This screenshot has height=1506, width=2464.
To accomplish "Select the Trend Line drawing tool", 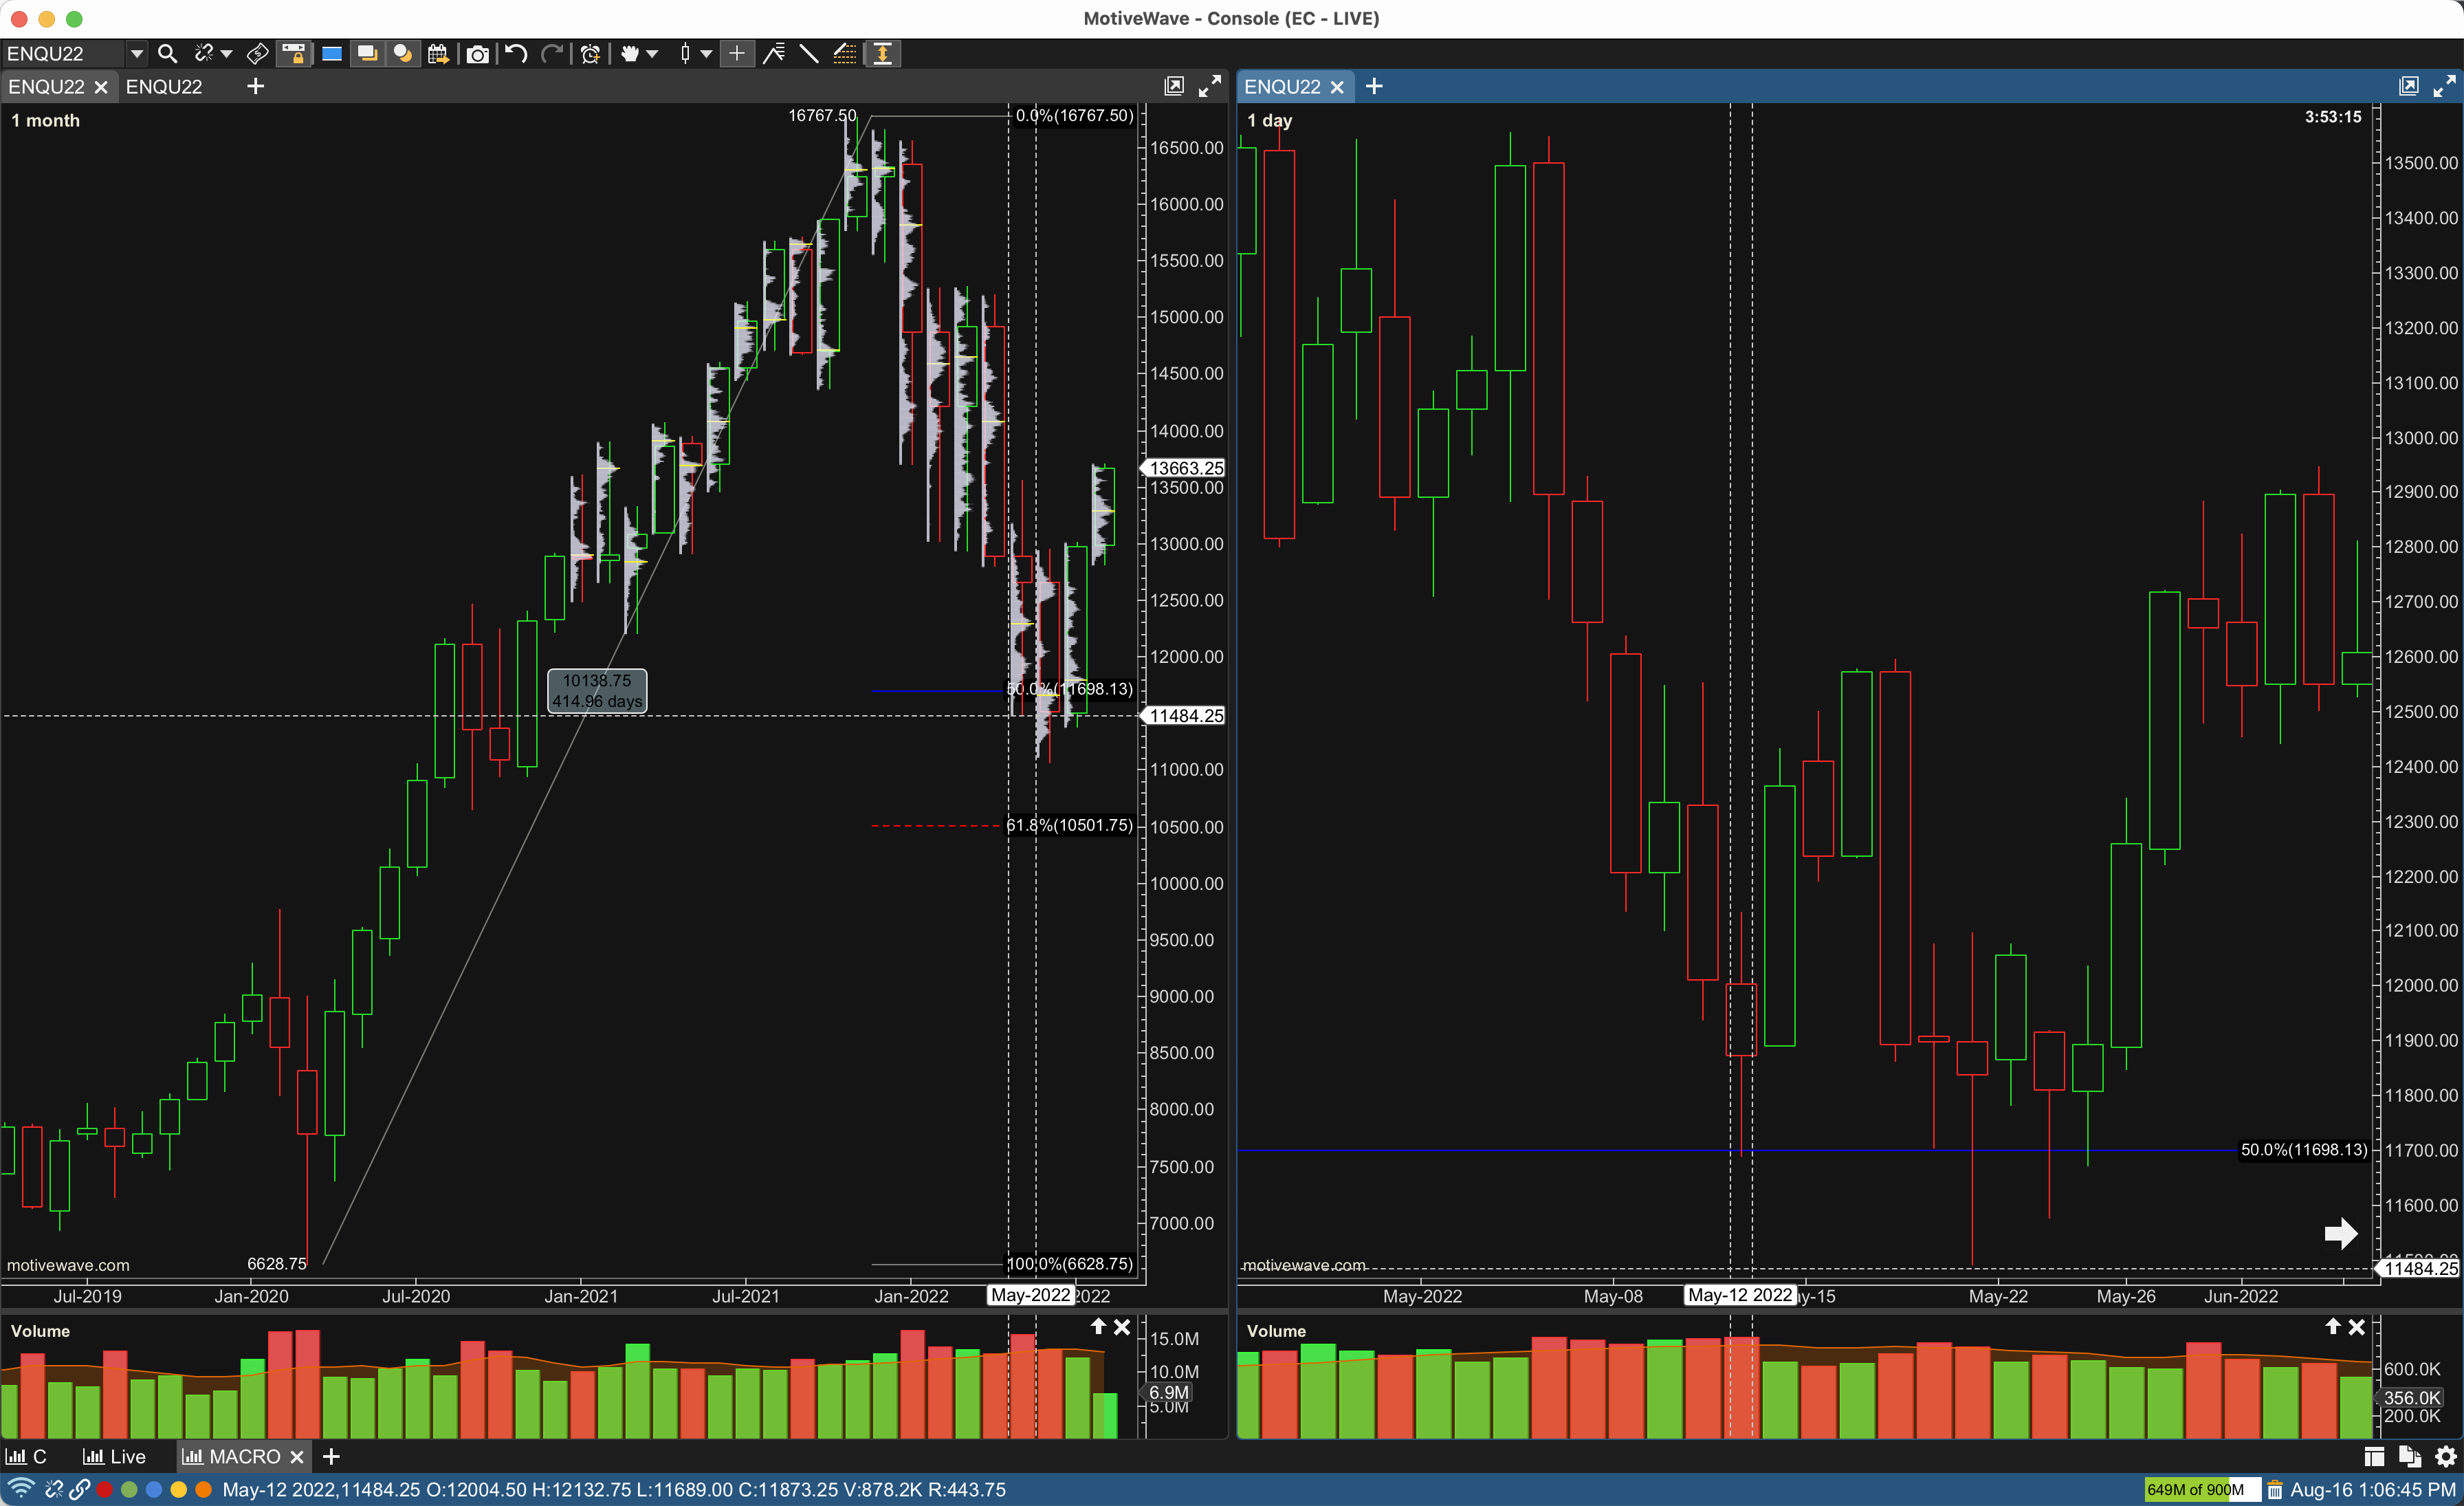I will tap(808, 54).
